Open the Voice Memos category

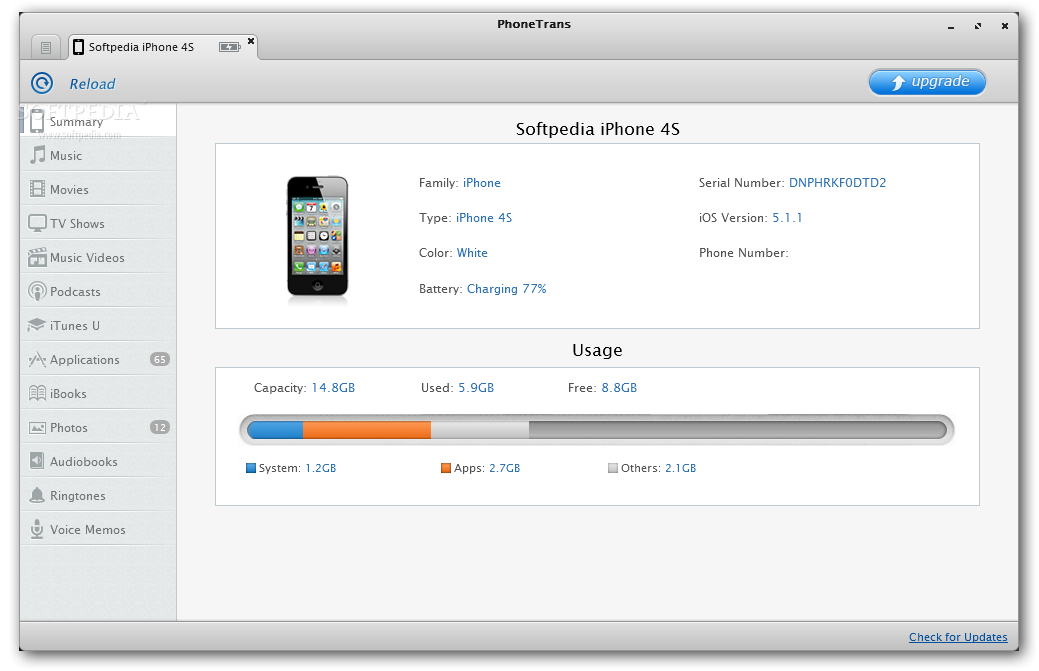(98, 529)
